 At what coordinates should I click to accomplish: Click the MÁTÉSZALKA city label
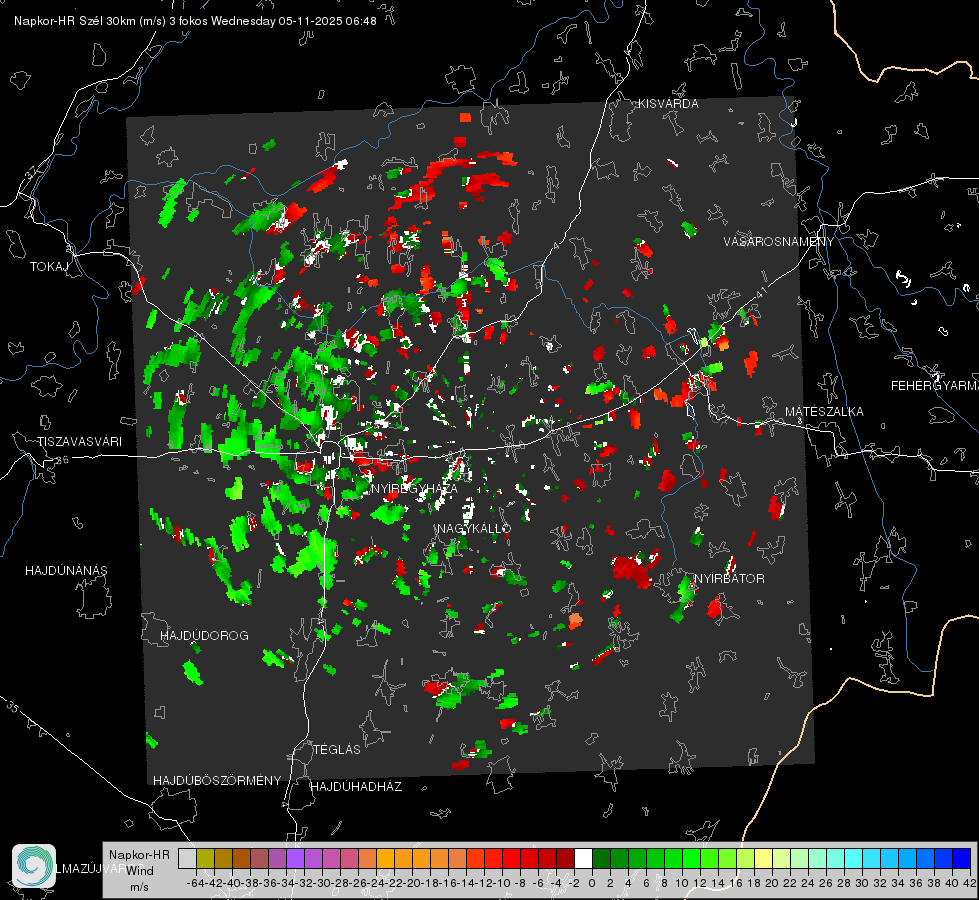[824, 412]
